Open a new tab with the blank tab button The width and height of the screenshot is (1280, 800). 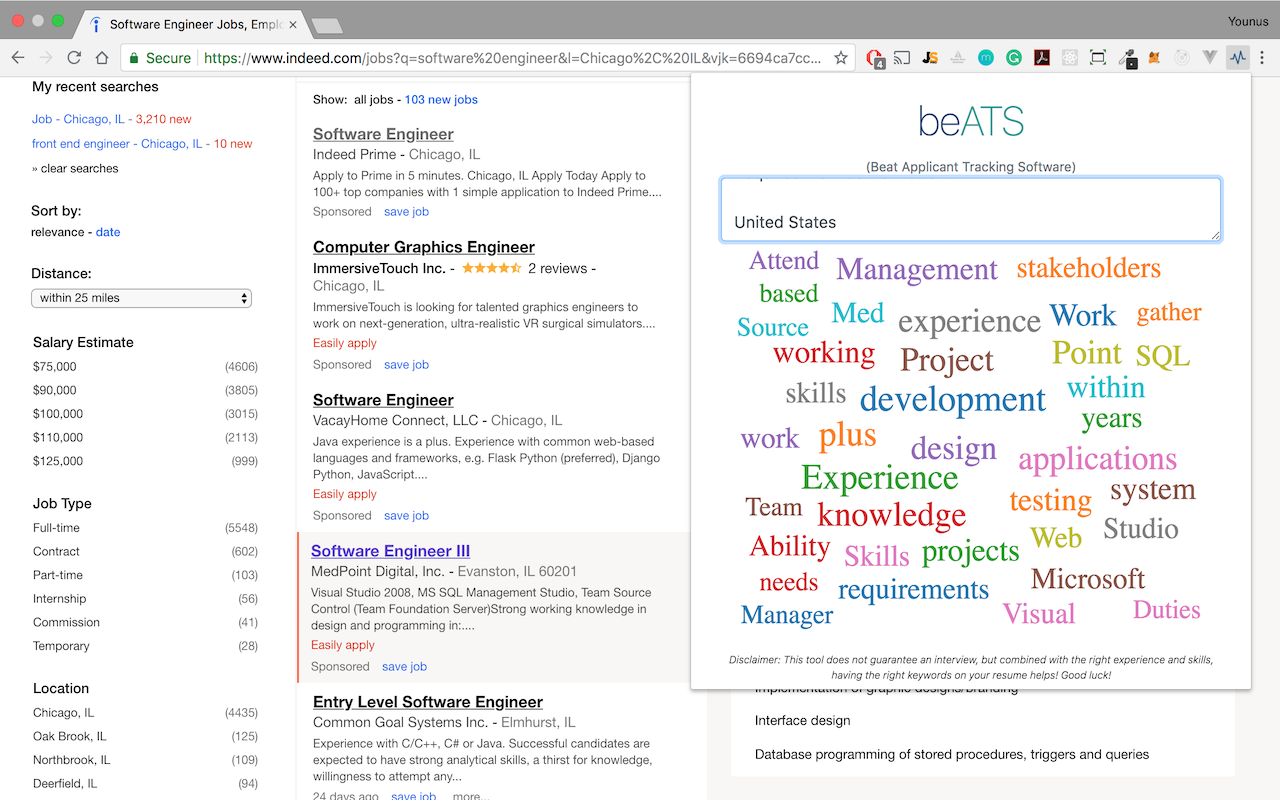tap(326, 25)
